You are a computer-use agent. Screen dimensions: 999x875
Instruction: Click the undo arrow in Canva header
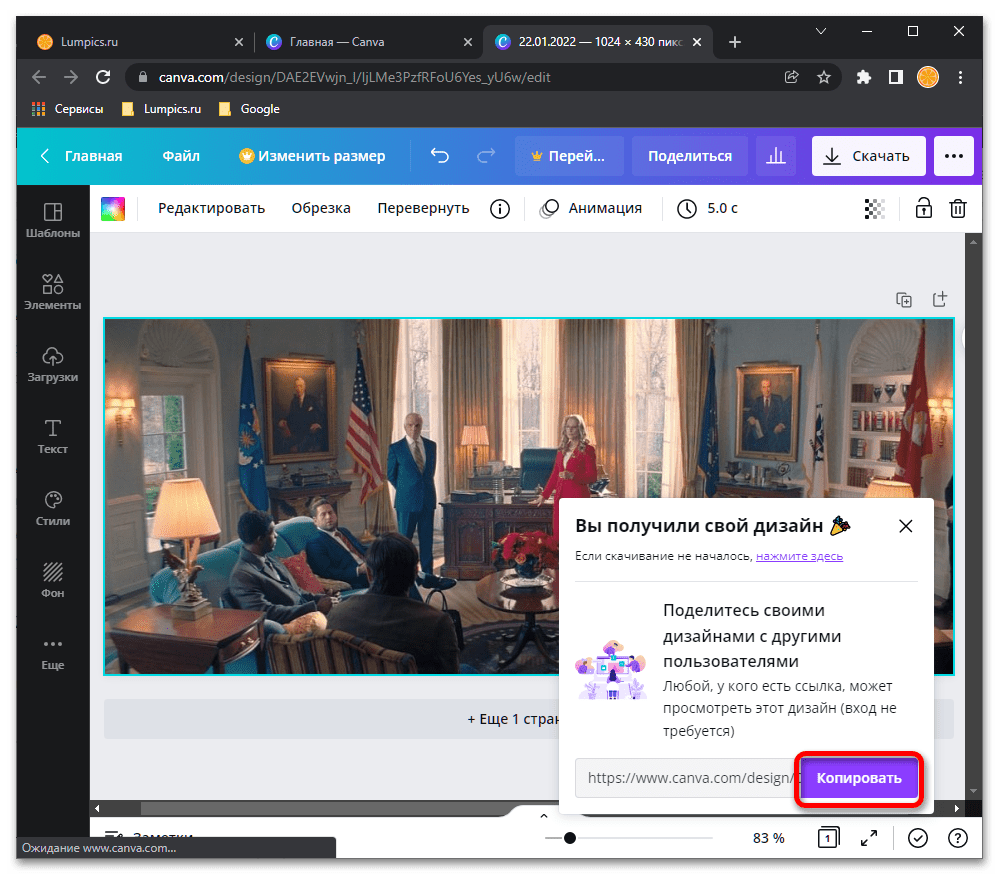click(x=440, y=155)
